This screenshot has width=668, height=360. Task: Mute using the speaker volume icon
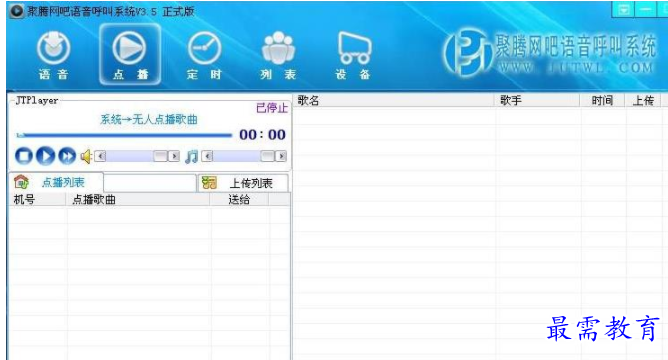point(86,156)
